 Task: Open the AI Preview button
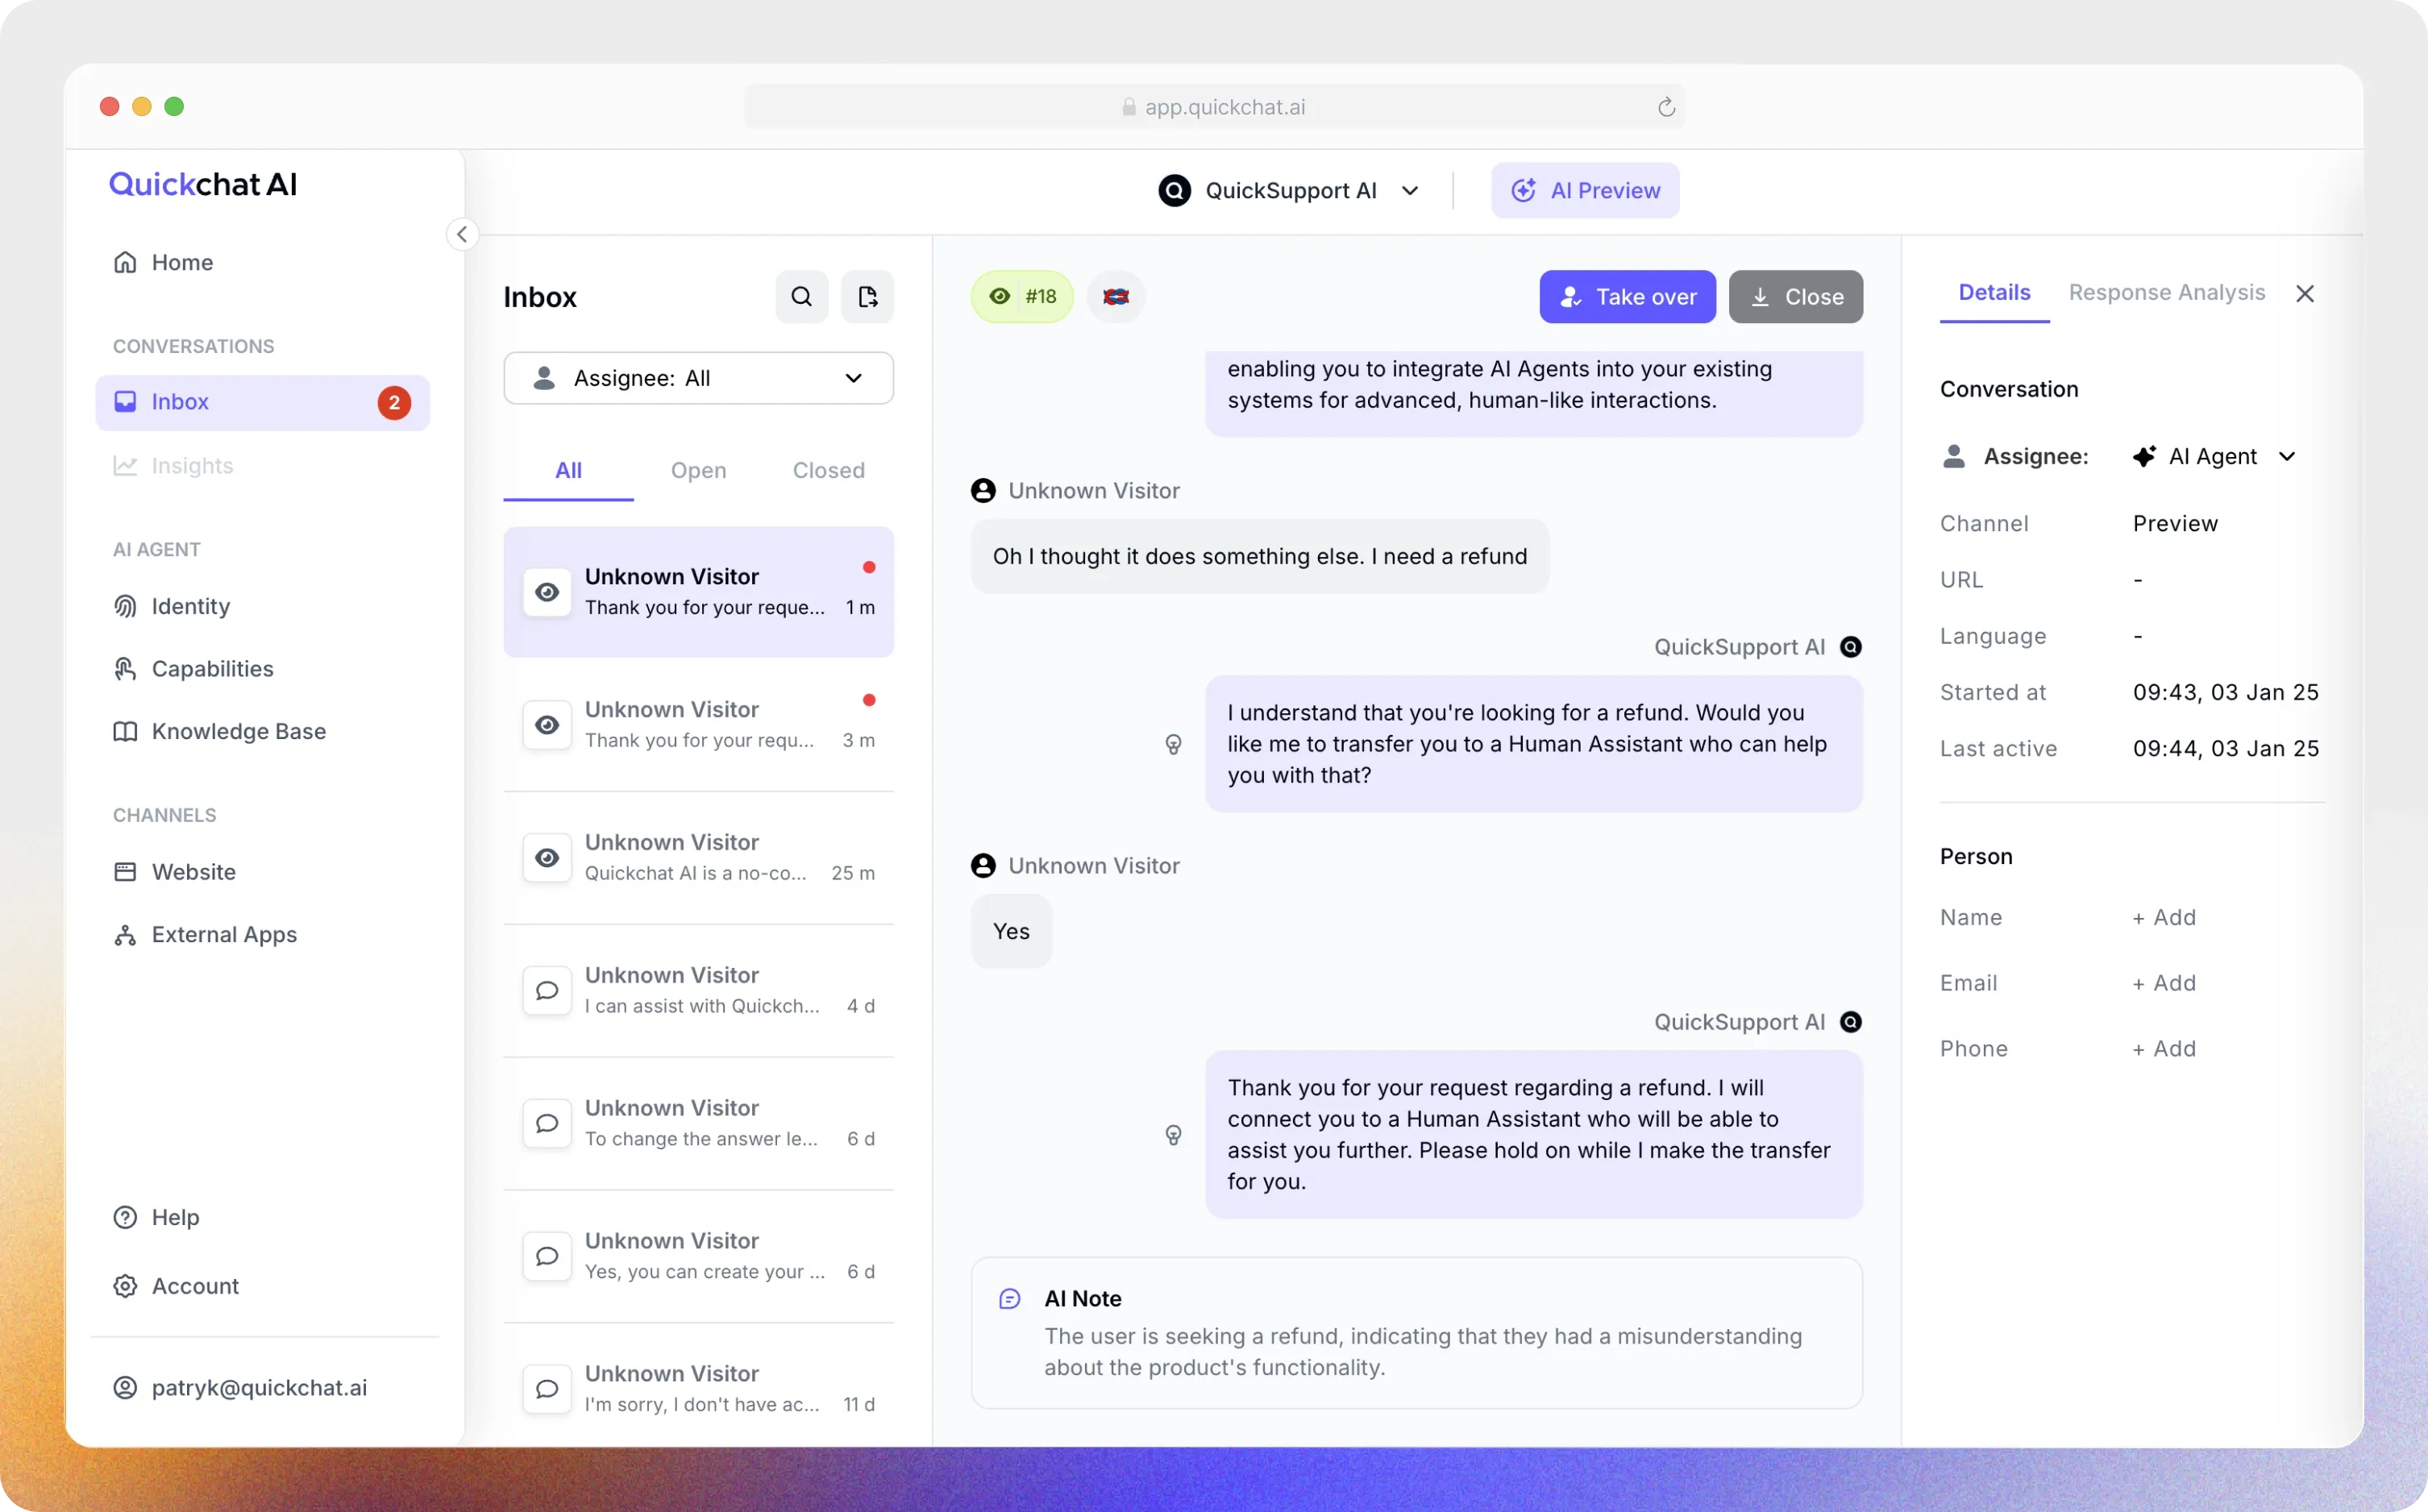1585,190
